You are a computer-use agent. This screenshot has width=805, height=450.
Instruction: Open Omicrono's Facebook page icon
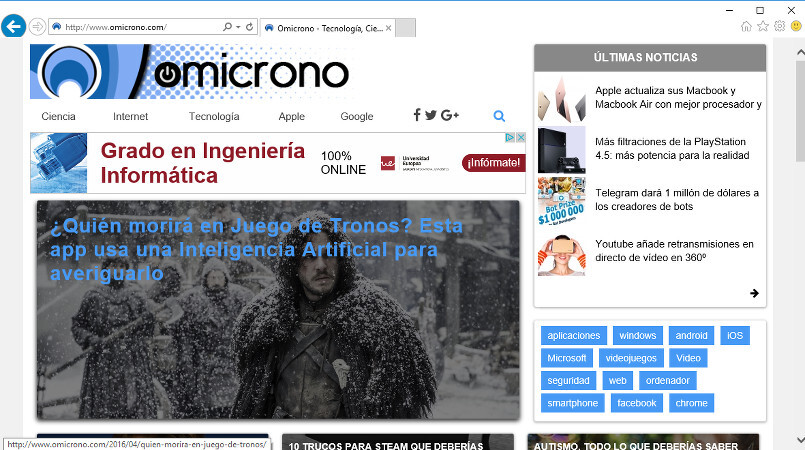pos(417,115)
